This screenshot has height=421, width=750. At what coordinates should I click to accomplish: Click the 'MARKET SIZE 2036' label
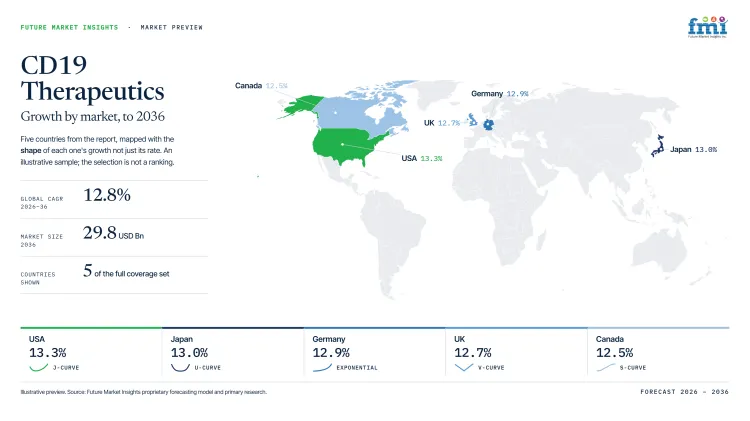tap(42, 240)
